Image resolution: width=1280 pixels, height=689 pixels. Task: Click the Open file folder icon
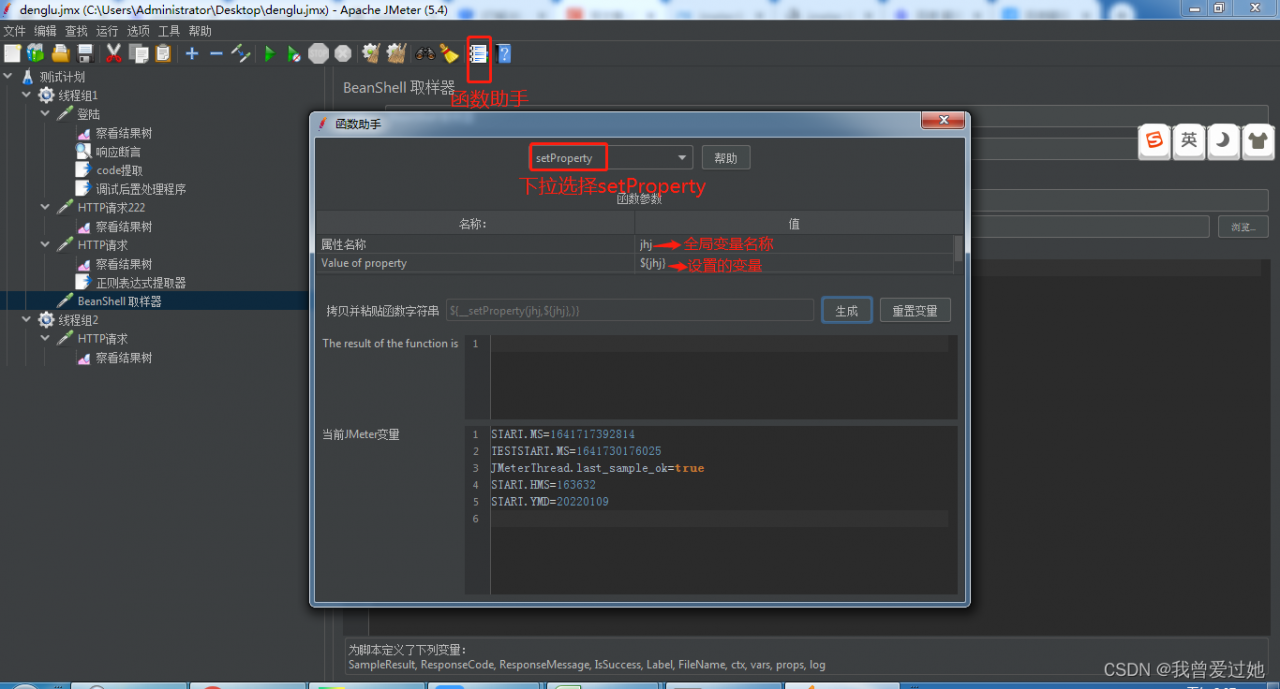click(61, 54)
